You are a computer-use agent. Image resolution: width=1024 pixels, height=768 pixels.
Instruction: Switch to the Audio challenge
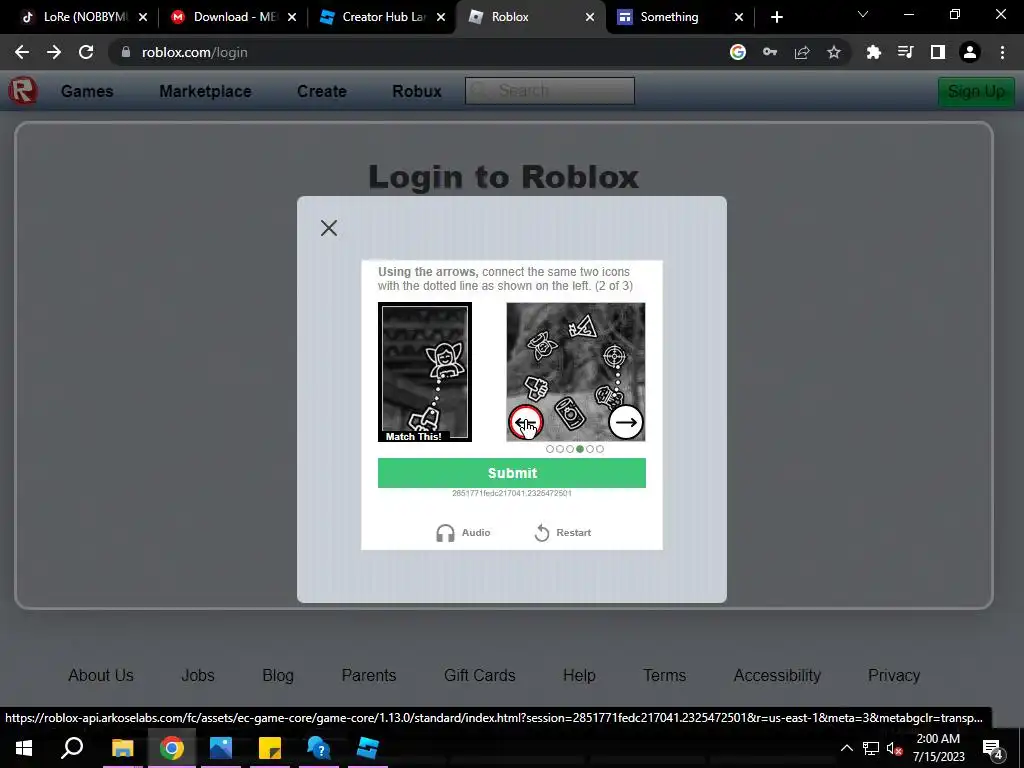[463, 533]
